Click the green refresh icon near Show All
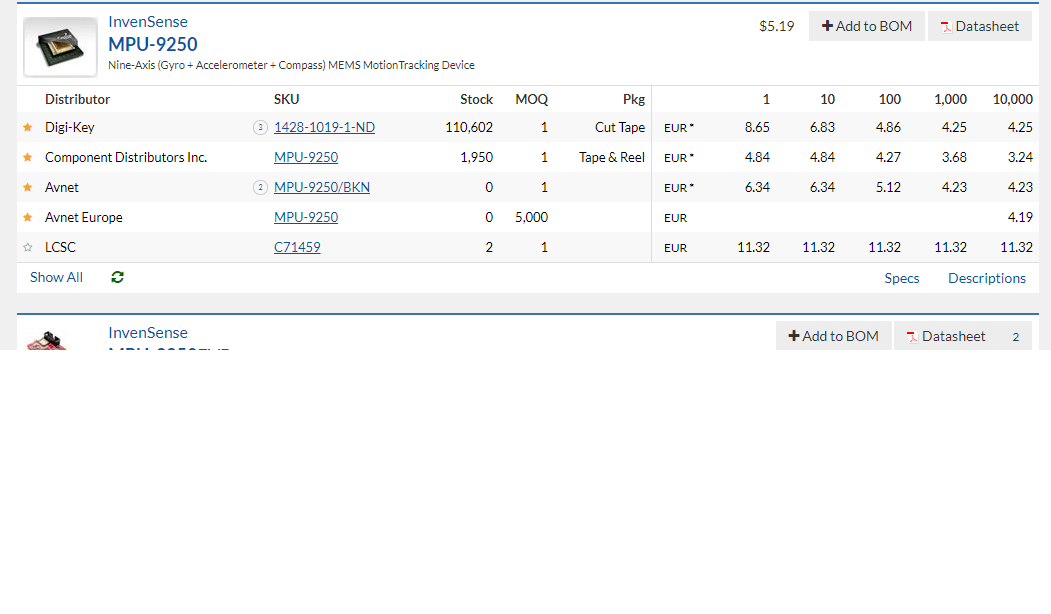The height and width of the screenshot is (614, 1051). pyautogui.click(x=117, y=277)
